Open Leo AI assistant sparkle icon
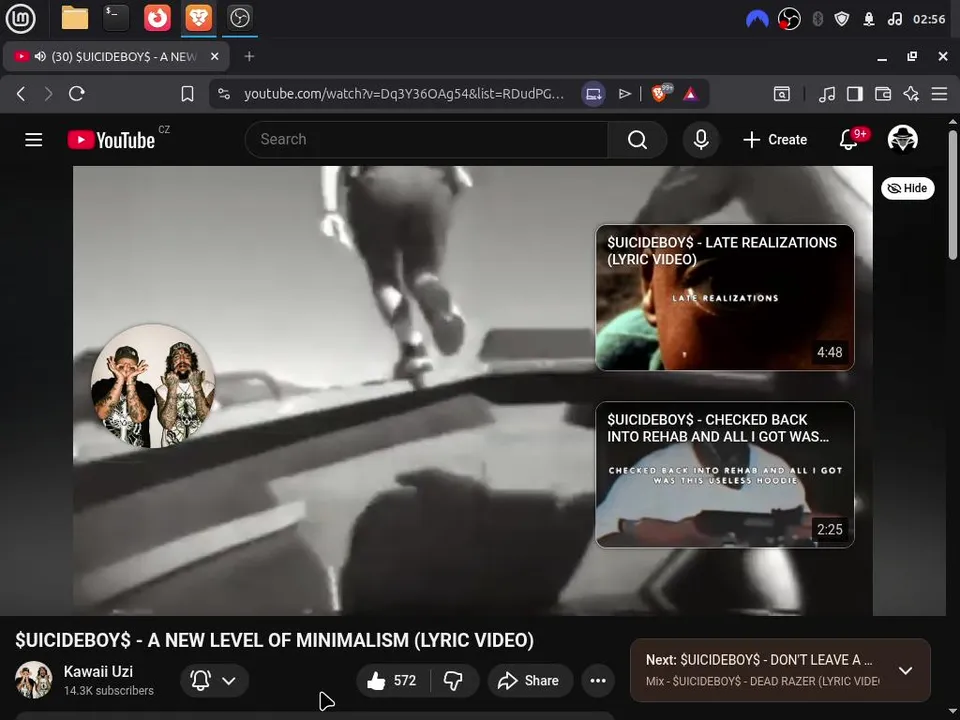 [x=911, y=94]
